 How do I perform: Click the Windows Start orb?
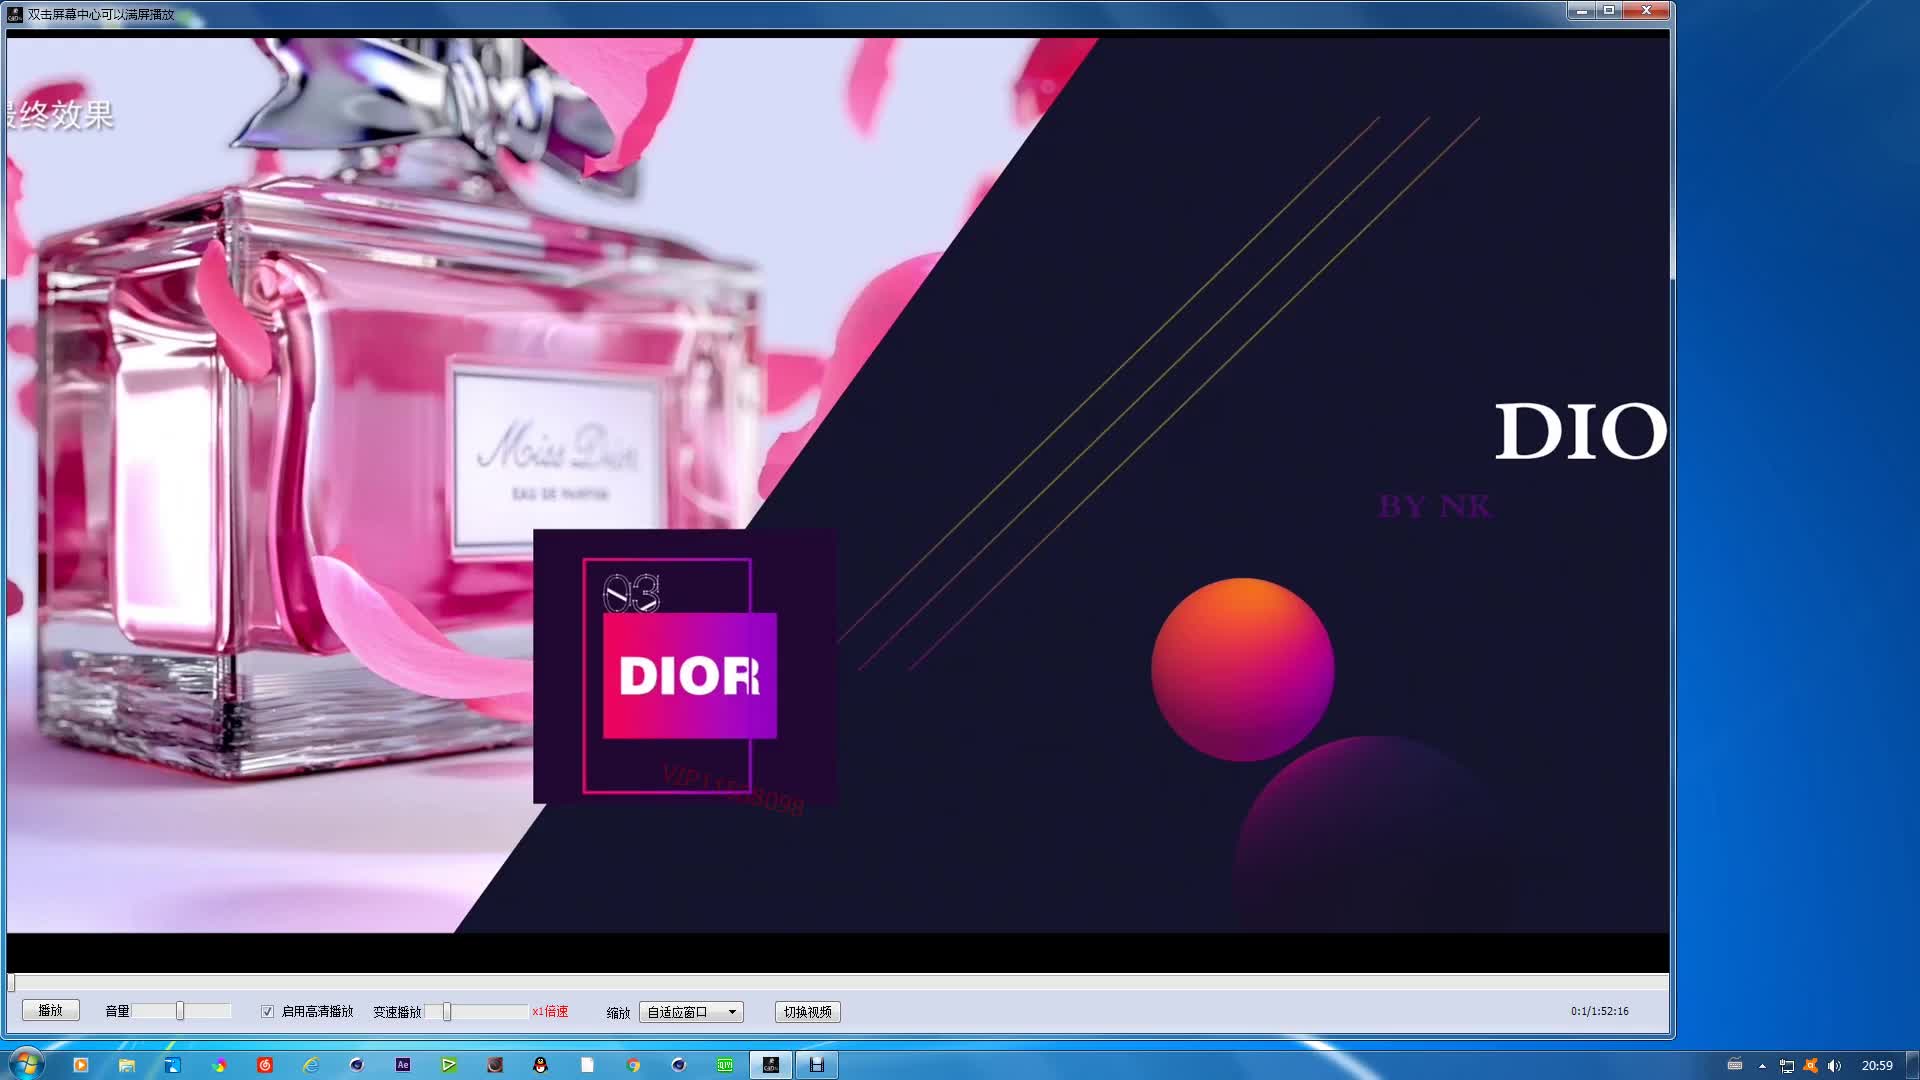pos(26,1065)
